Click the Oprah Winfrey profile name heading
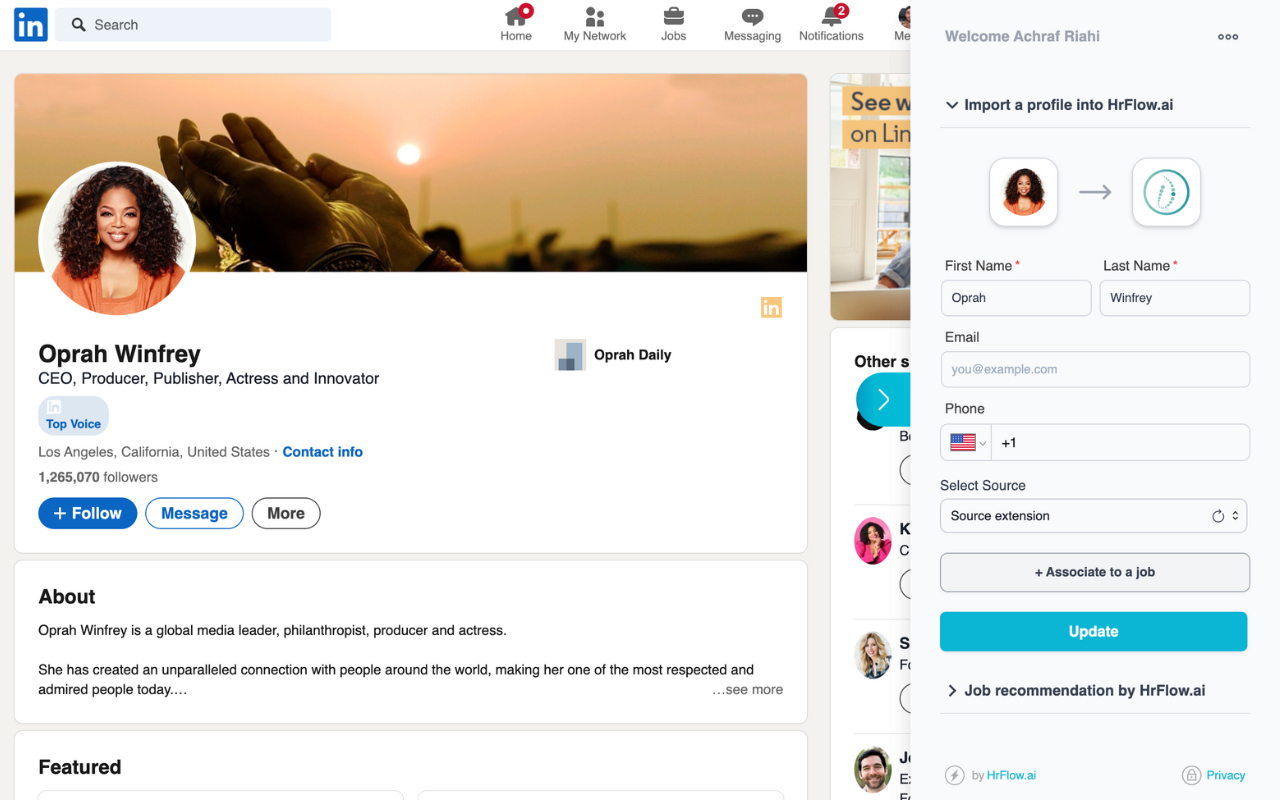The height and width of the screenshot is (800, 1280). [119, 354]
